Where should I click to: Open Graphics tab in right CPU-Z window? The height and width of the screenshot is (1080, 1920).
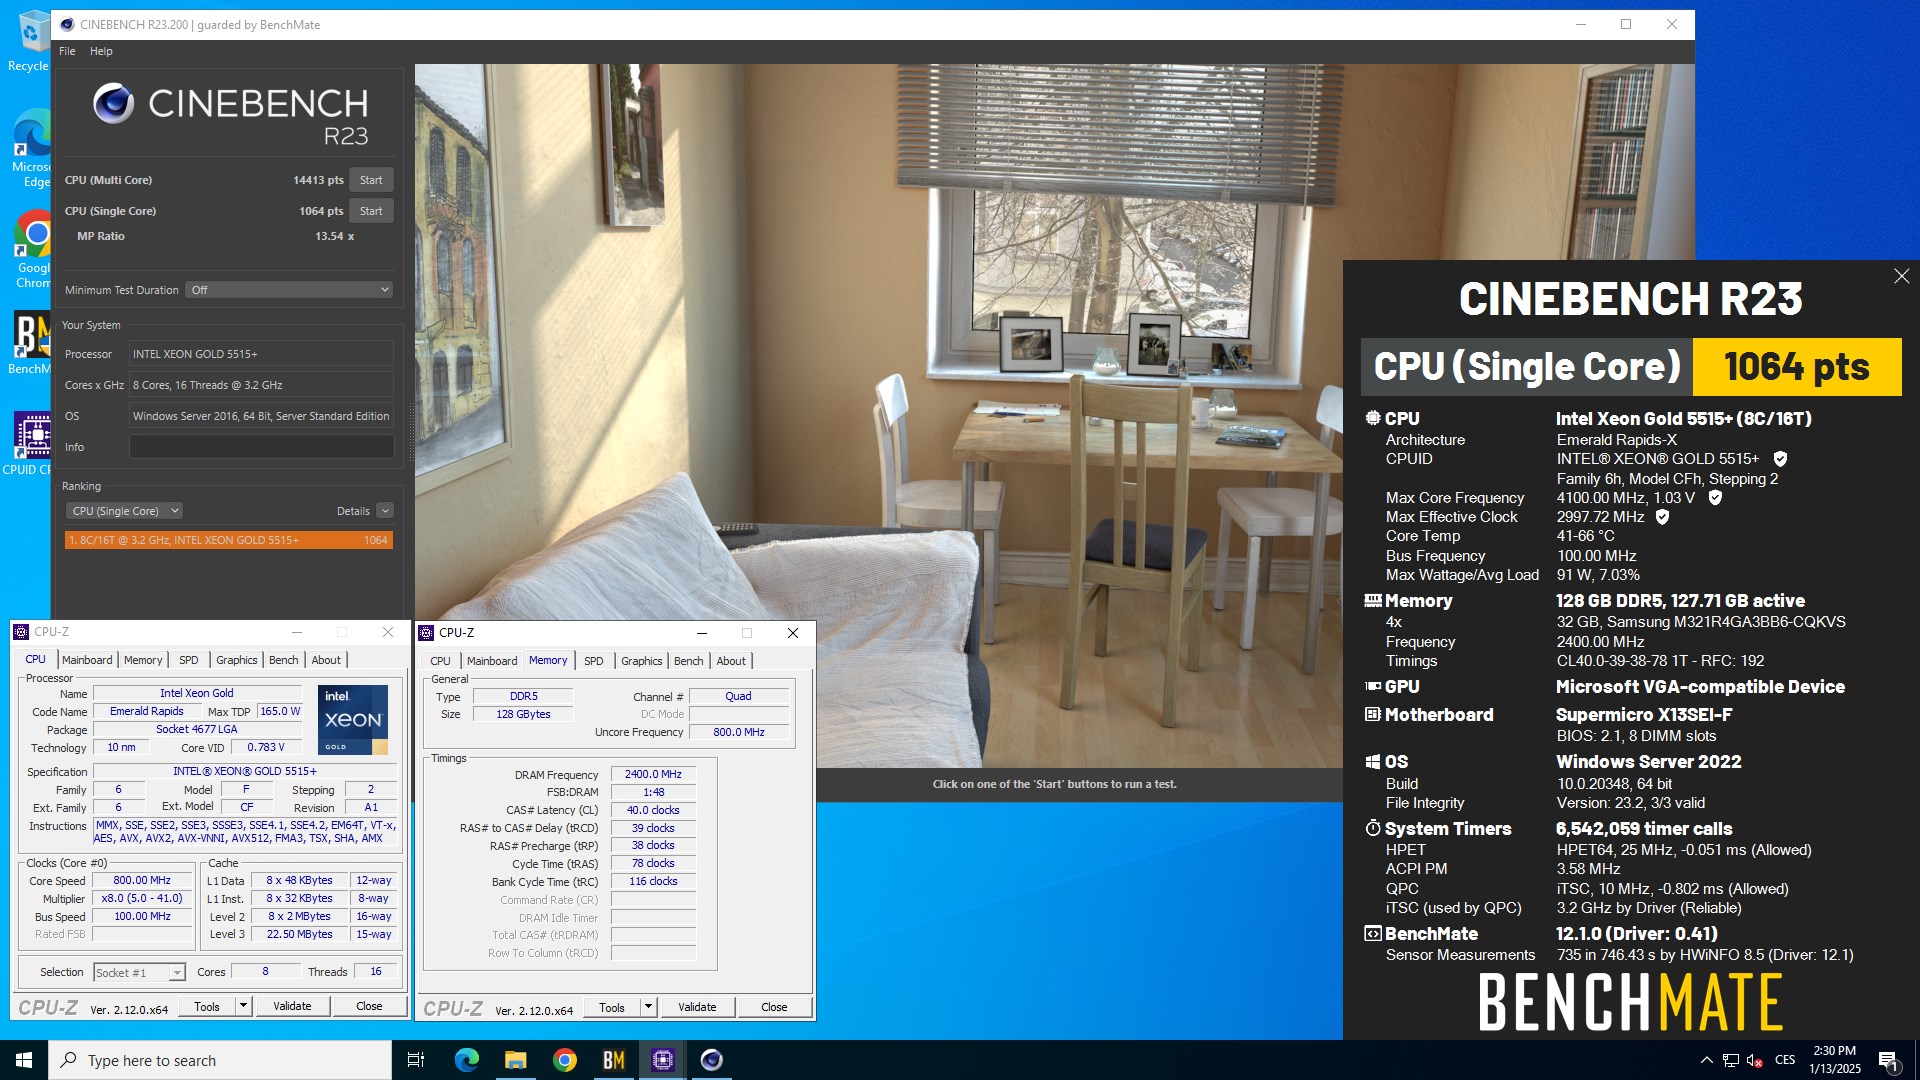click(x=642, y=661)
